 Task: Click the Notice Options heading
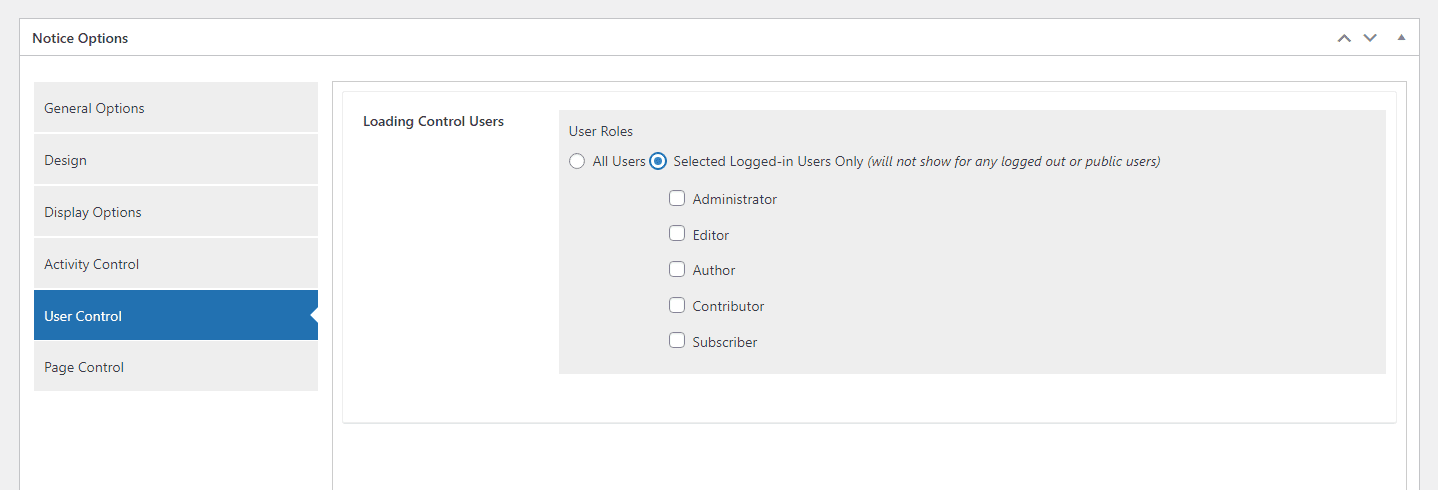click(x=80, y=38)
